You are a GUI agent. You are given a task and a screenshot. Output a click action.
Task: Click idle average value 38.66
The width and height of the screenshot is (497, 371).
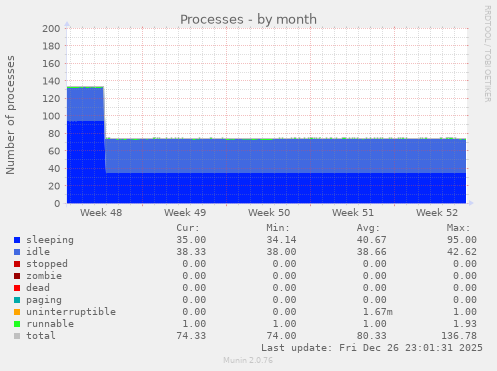372,252
